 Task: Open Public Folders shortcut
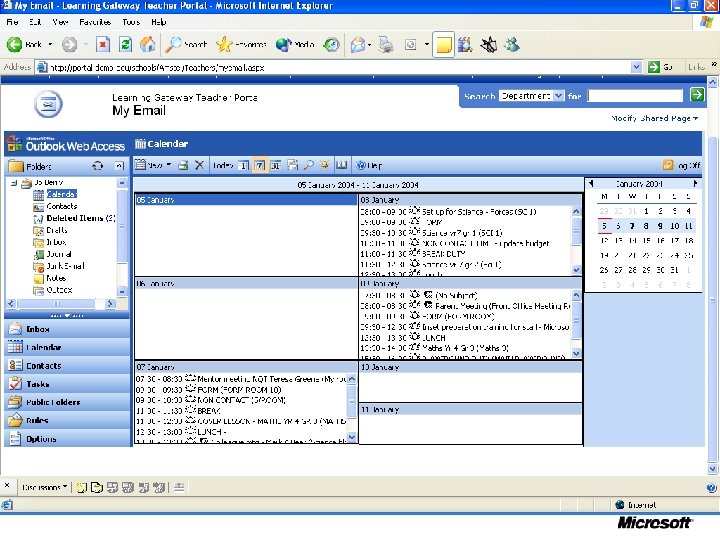(x=67, y=402)
